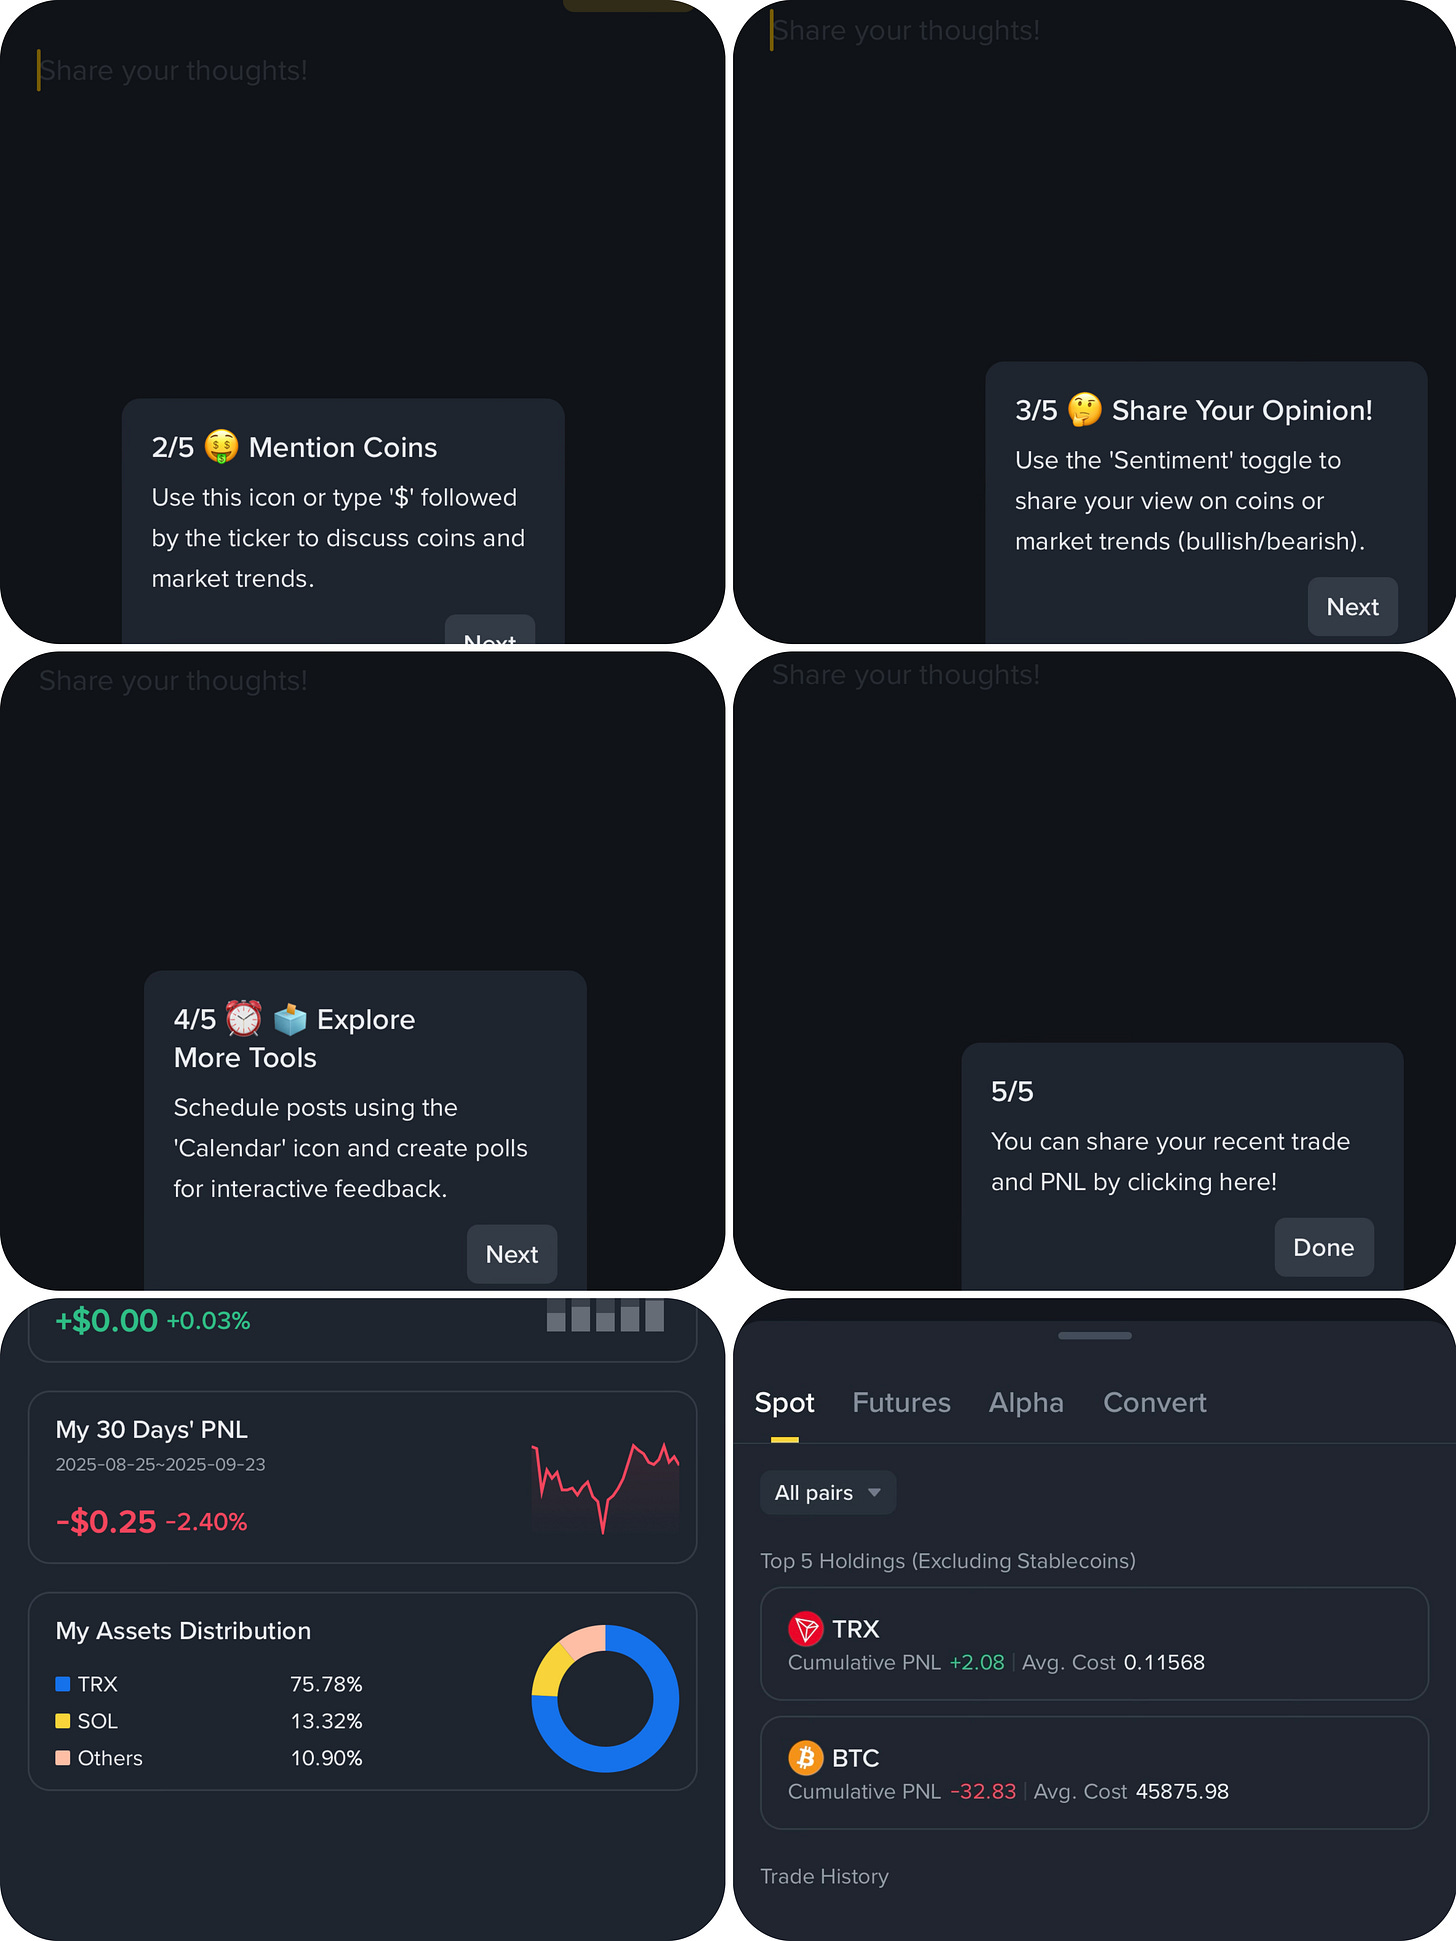Open the All pairs dropdown
Image resolution: width=1456 pixels, height=1941 pixels.
pos(828,1493)
